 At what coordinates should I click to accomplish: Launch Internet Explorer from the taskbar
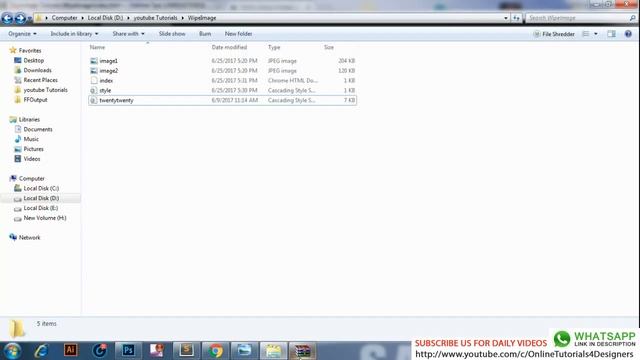pos(41,351)
